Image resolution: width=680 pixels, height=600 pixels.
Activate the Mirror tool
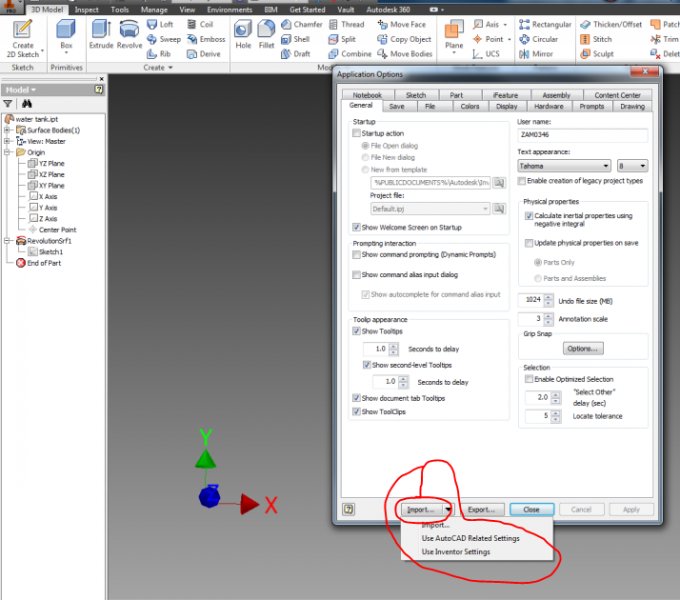(x=536, y=54)
